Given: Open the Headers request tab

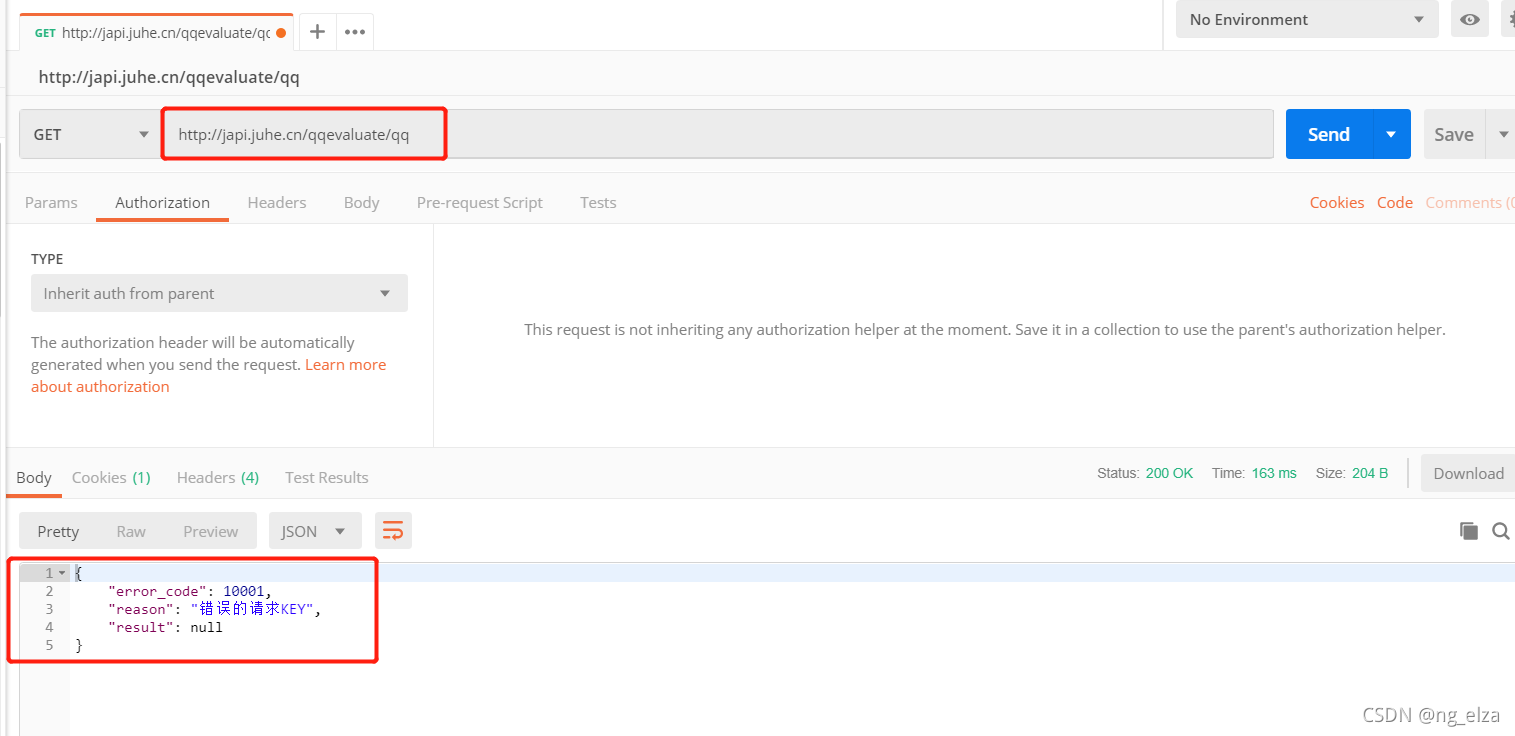Looking at the screenshot, I should click(277, 202).
